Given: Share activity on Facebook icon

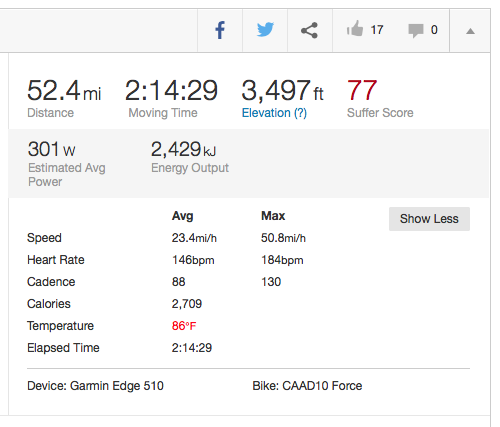Looking at the screenshot, I should click(220, 30).
